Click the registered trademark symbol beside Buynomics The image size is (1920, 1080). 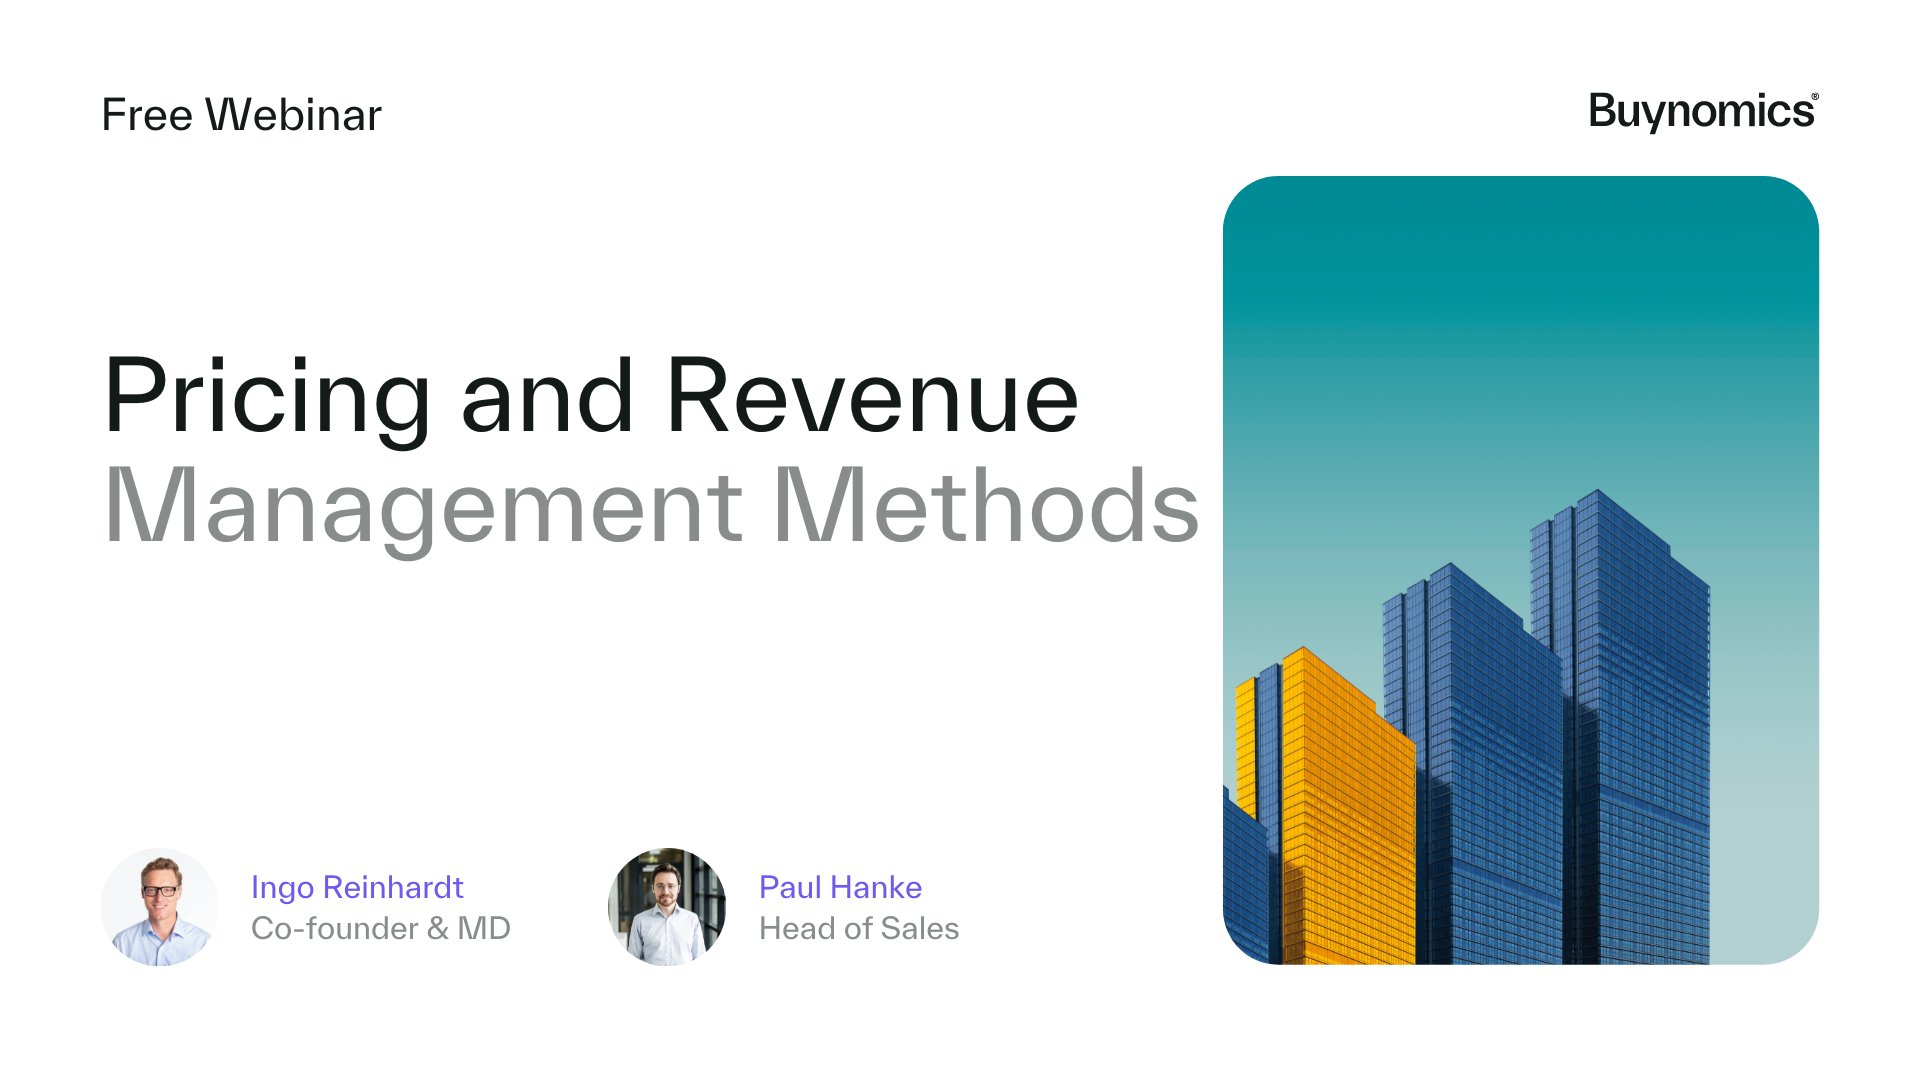tap(1814, 97)
